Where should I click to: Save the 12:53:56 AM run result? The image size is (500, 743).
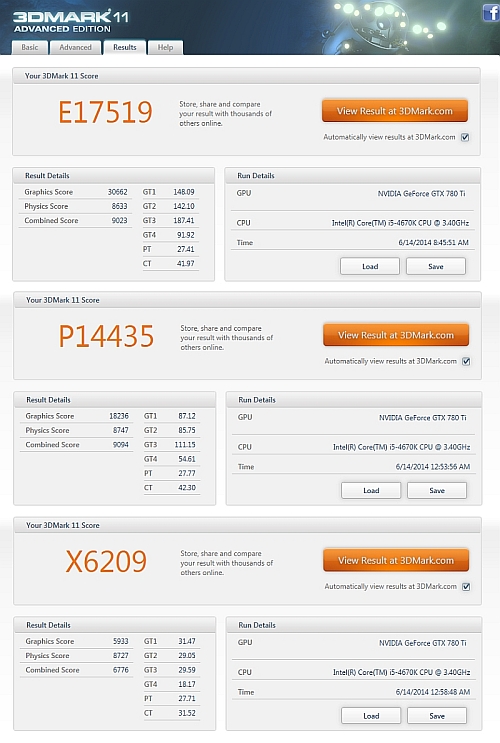(x=437, y=490)
